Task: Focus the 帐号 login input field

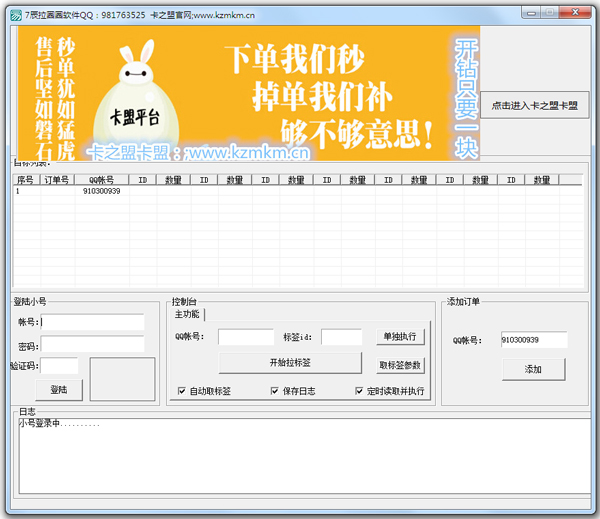Action: (x=92, y=322)
